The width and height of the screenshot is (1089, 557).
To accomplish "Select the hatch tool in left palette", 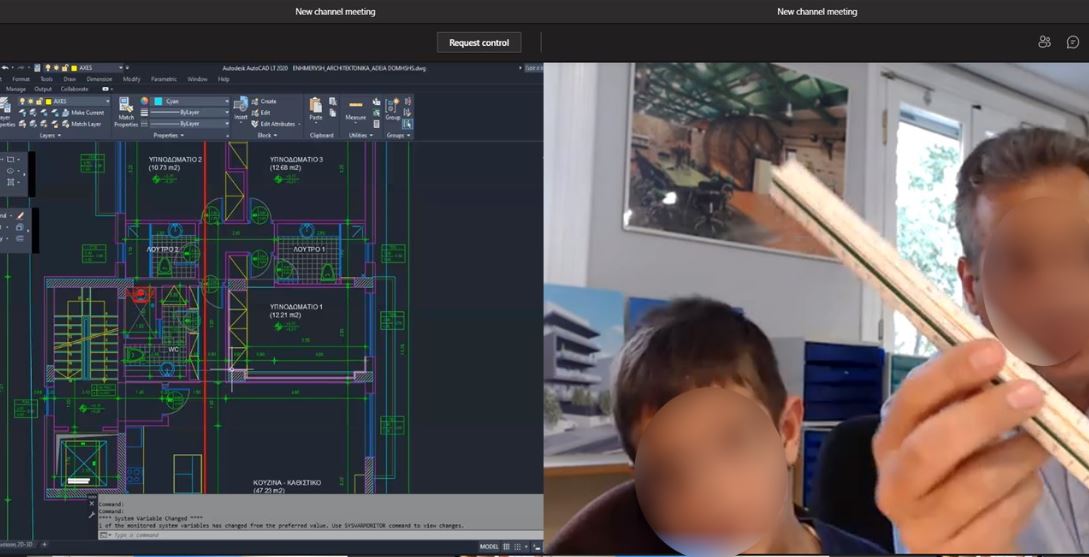I will pyautogui.click(x=10, y=182).
